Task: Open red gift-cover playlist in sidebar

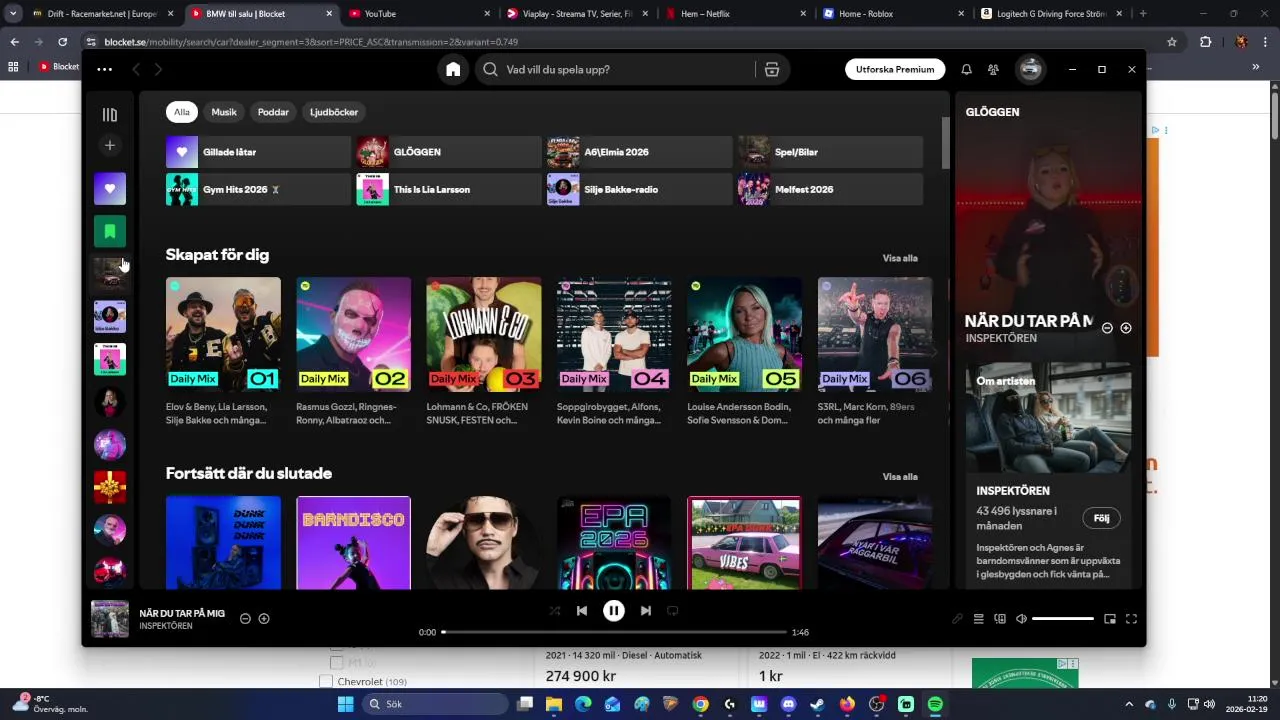Action: pos(110,487)
